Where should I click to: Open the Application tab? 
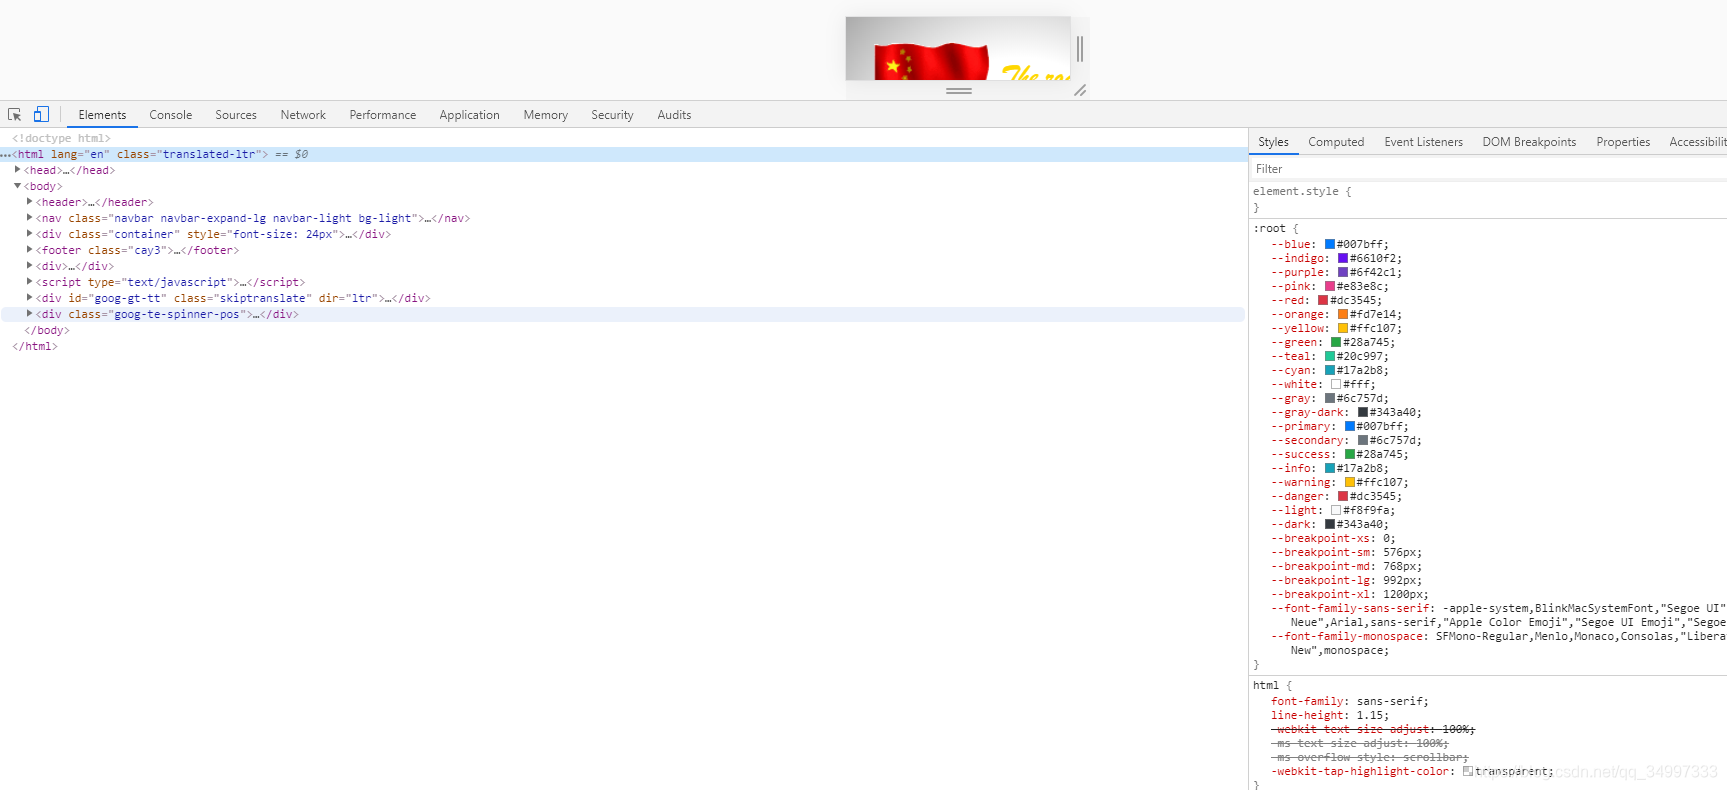pyautogui.click(x=469, y=115)
